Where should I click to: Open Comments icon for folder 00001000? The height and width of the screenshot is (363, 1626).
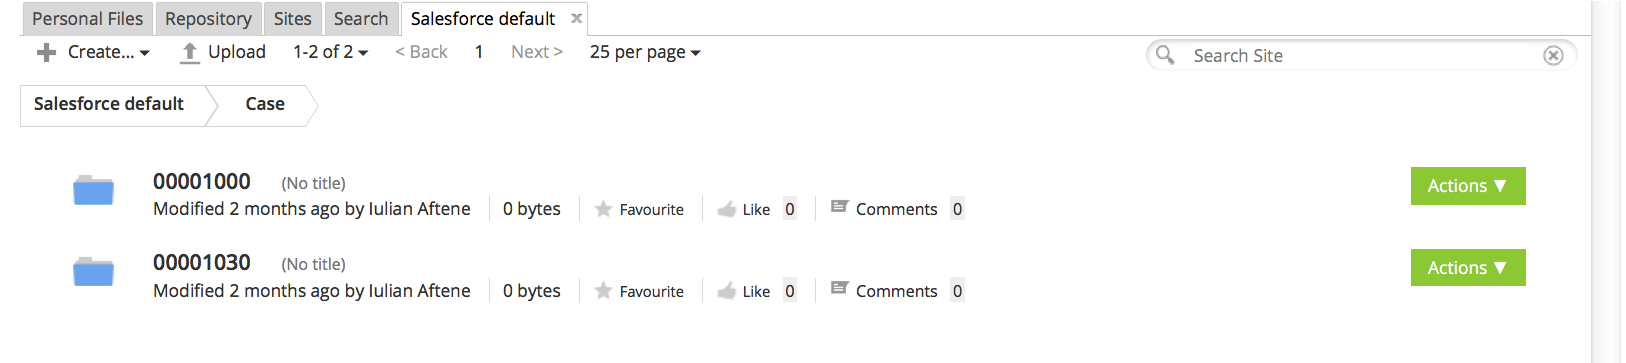point(840,207)
